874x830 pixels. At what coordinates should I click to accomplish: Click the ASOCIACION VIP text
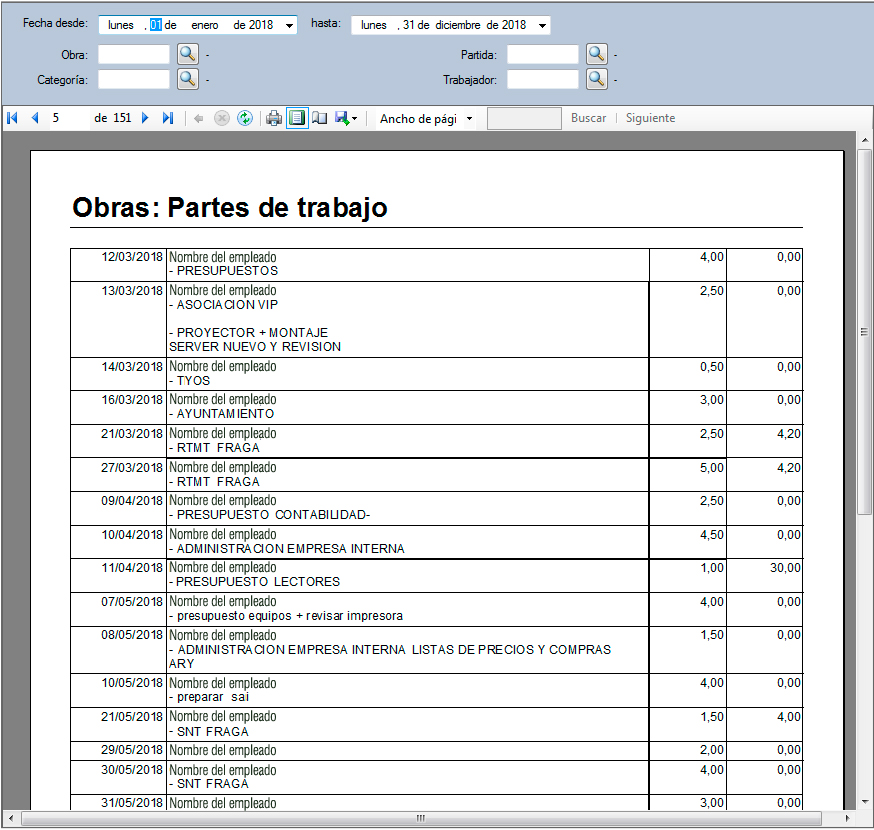[x=227, y=305]
